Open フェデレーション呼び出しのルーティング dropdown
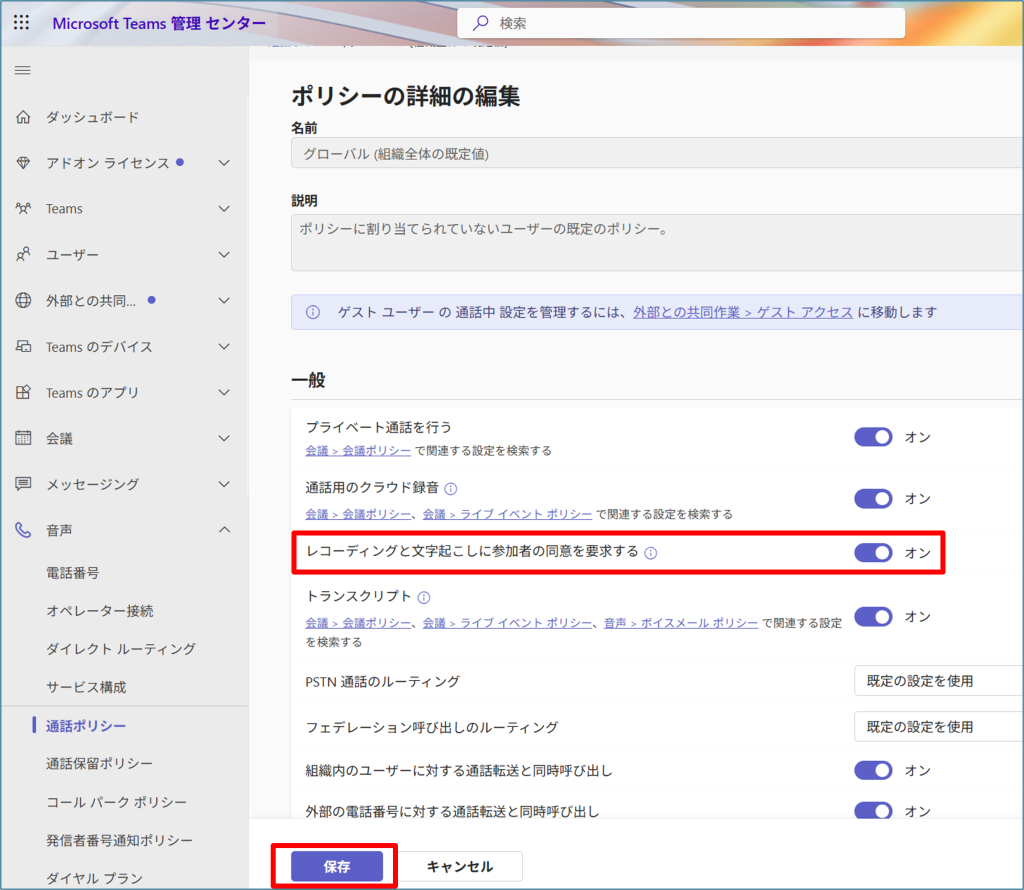Screen dimensions: 1024x890 [937, 727]
